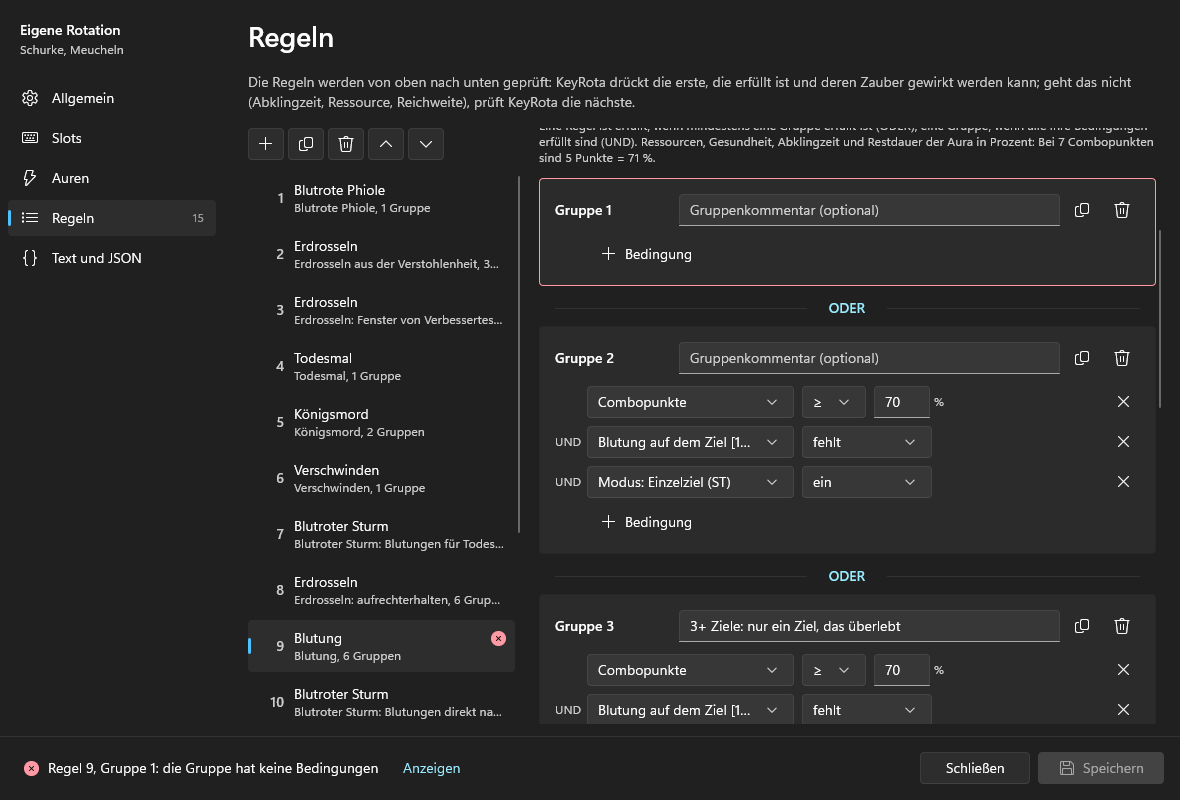This screenshot has width=1180, height=800.
Task: Switch to the Slots section
Action: [x=112, y=138]
